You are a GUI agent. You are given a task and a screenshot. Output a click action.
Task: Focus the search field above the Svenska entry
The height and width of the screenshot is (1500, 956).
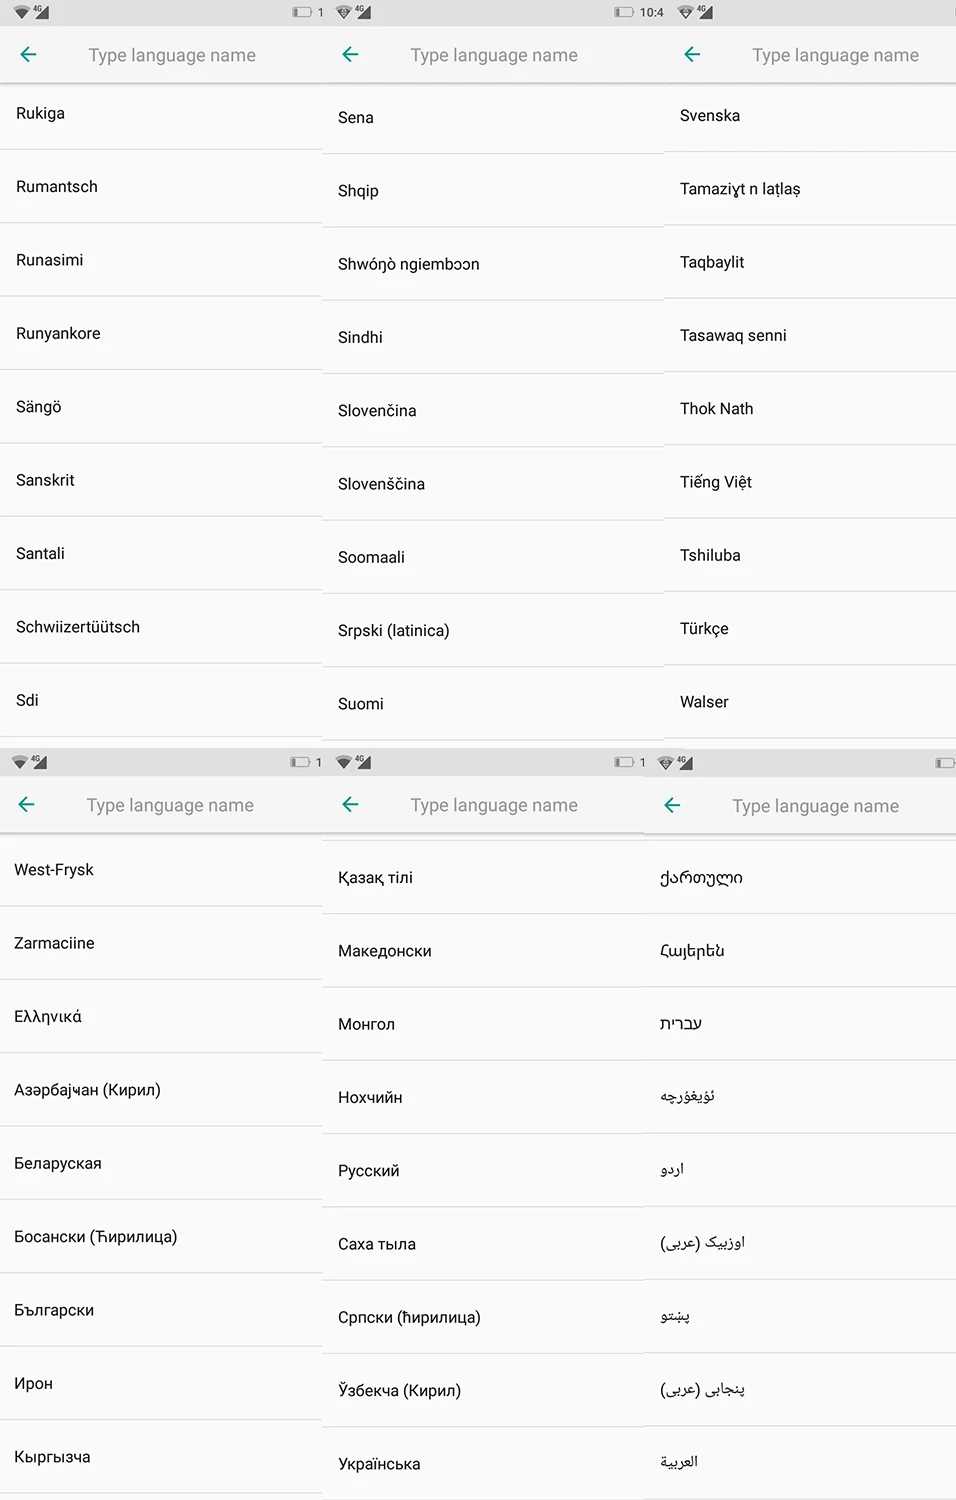click(x=835, y=55)
